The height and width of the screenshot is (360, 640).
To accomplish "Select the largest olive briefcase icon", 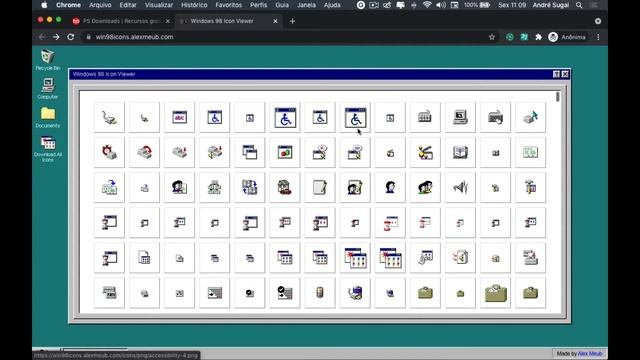I will 496,293.
